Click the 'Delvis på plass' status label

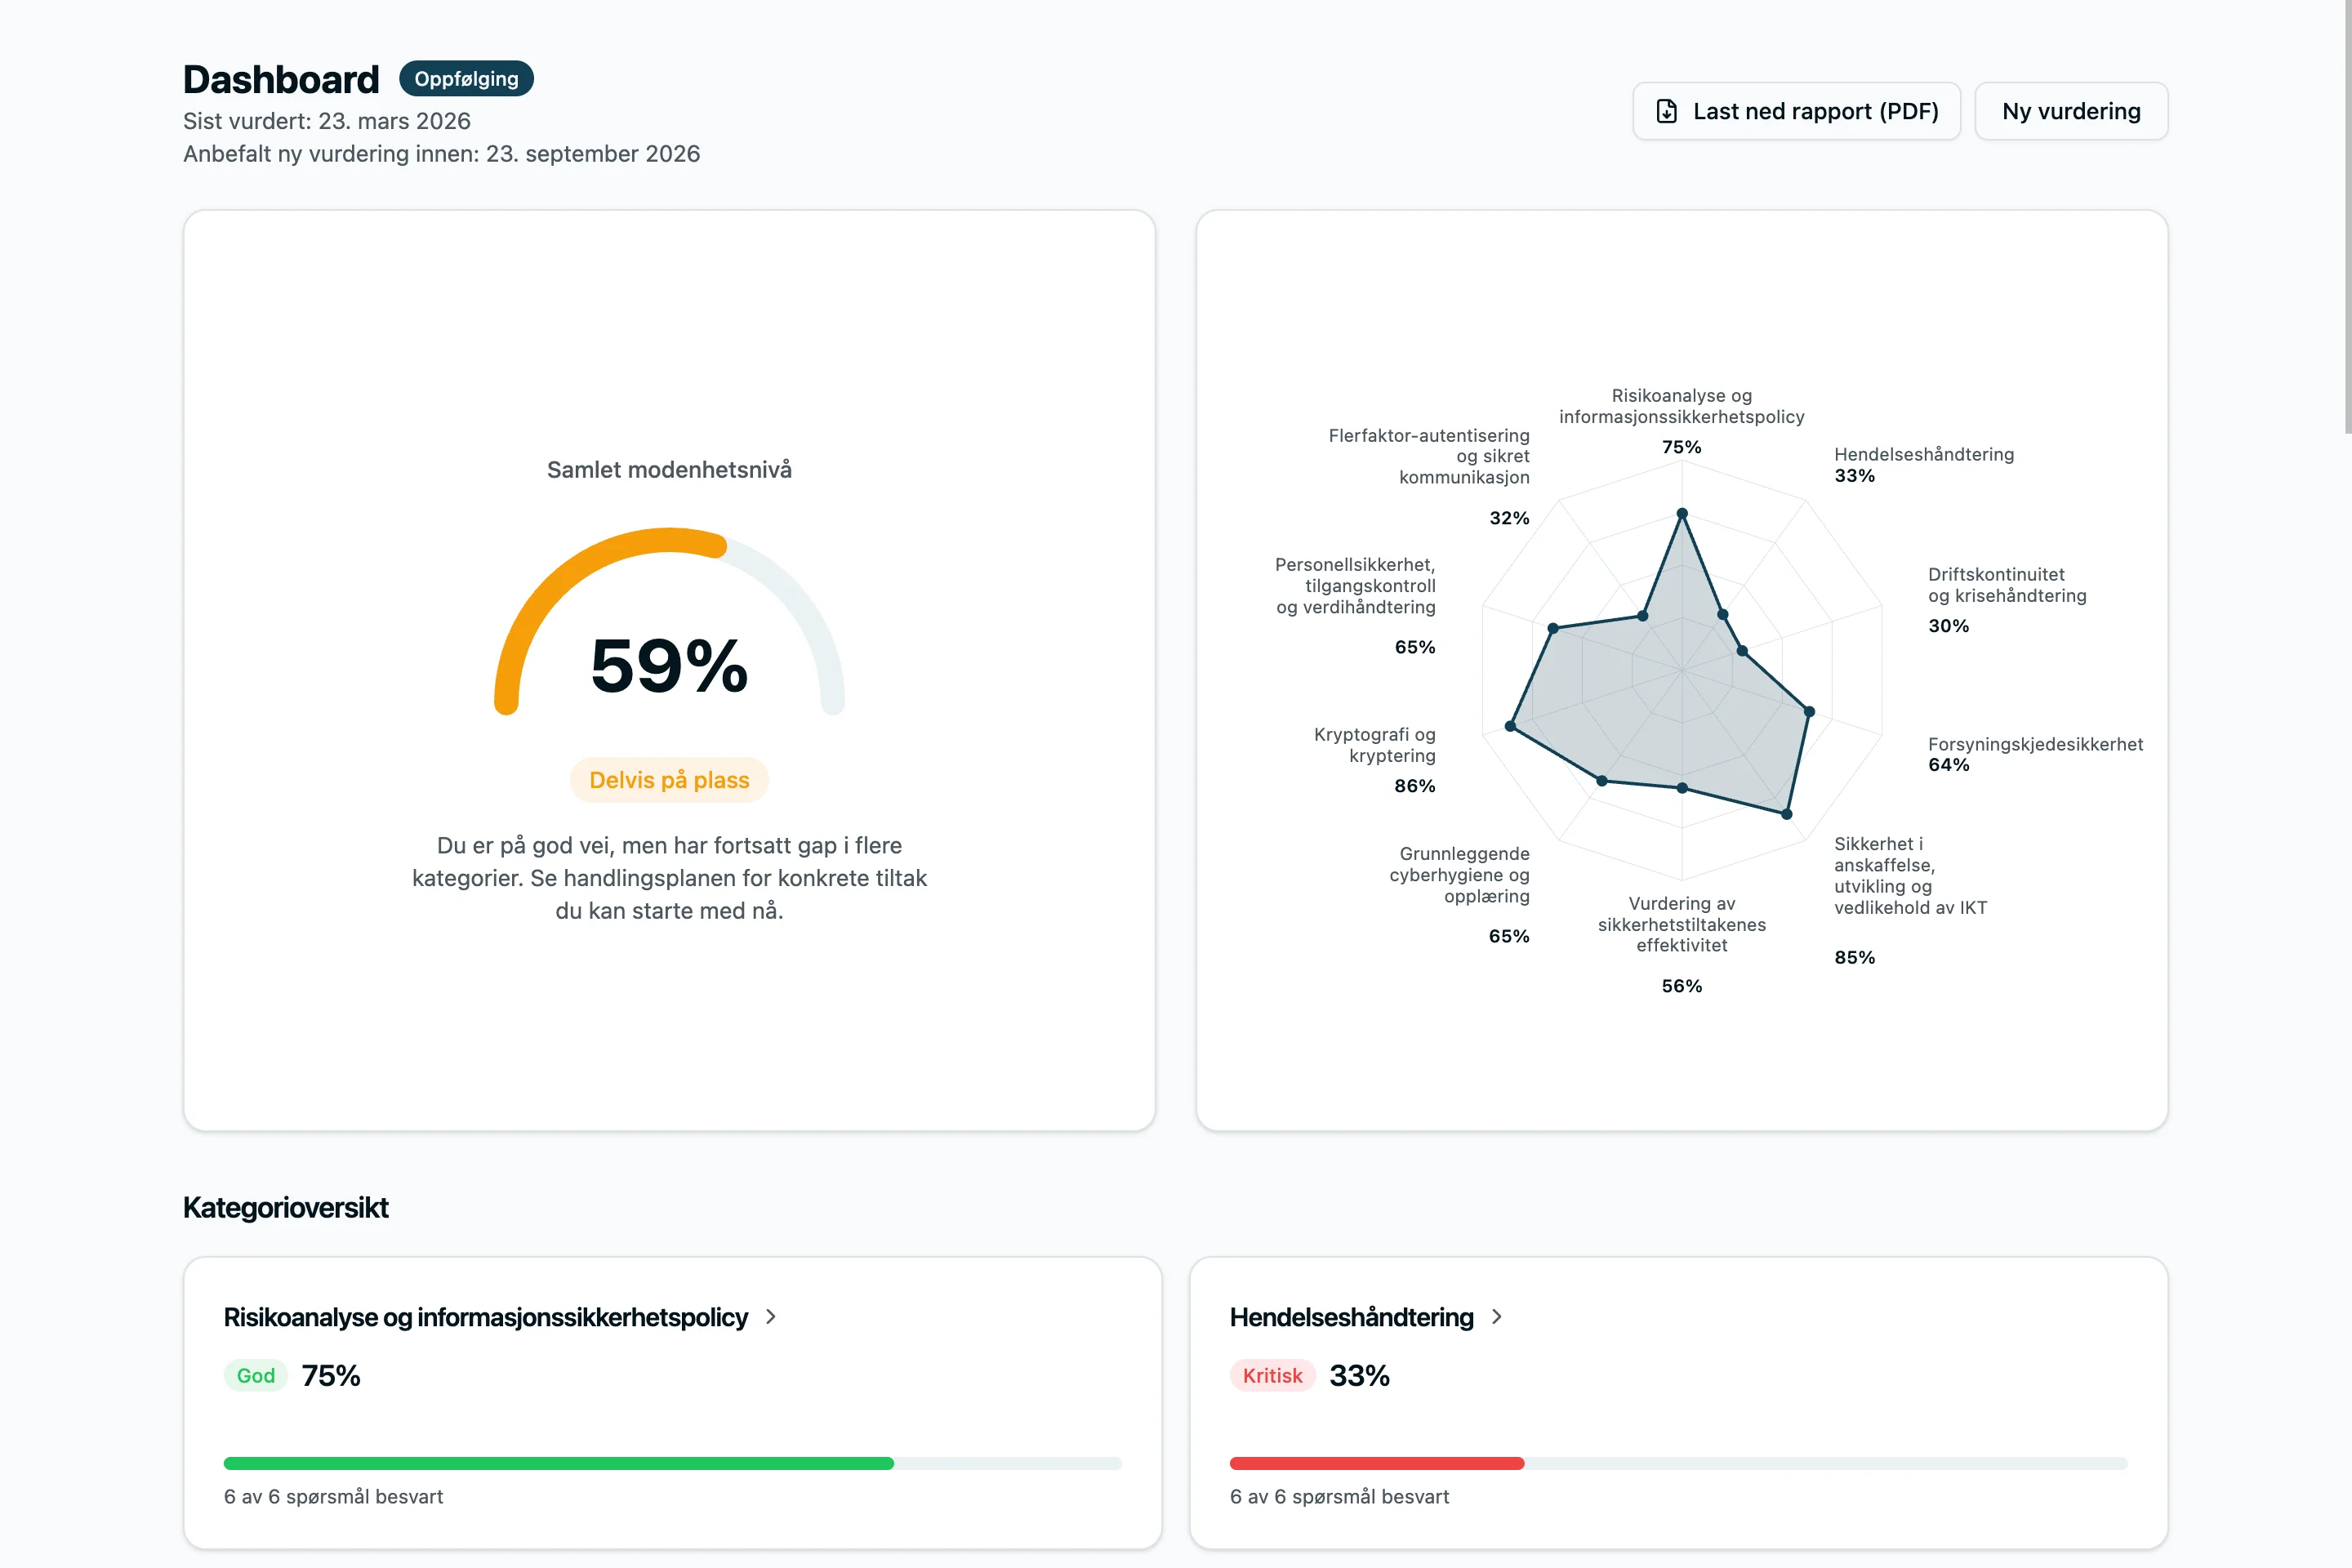pos(669,779)
